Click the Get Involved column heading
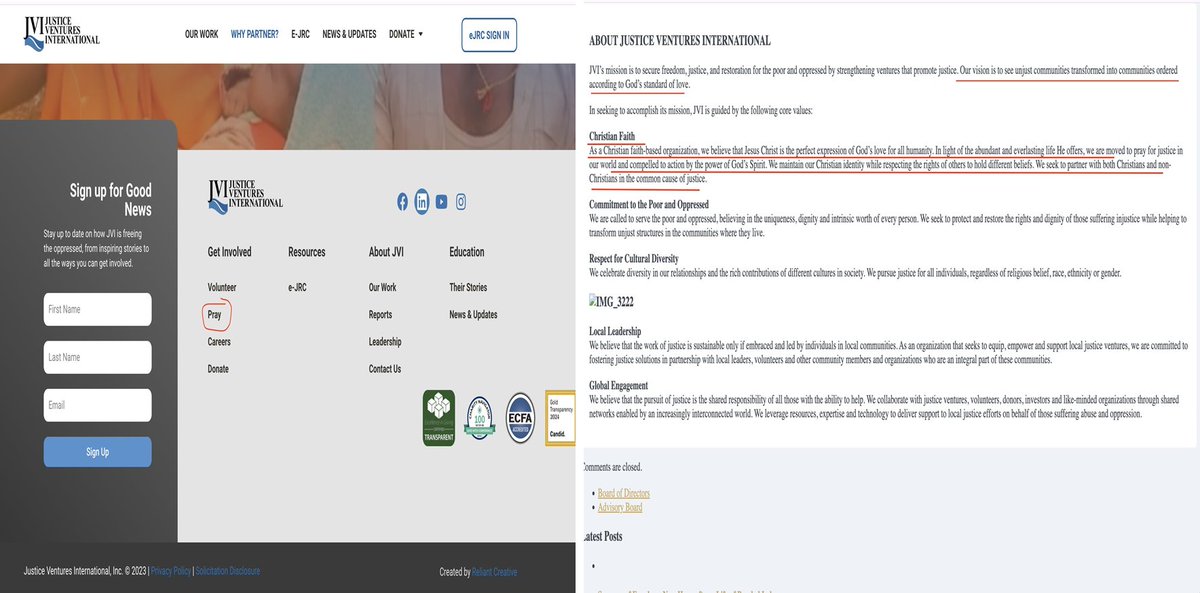 pyautogui.click(x=230, y=252)
